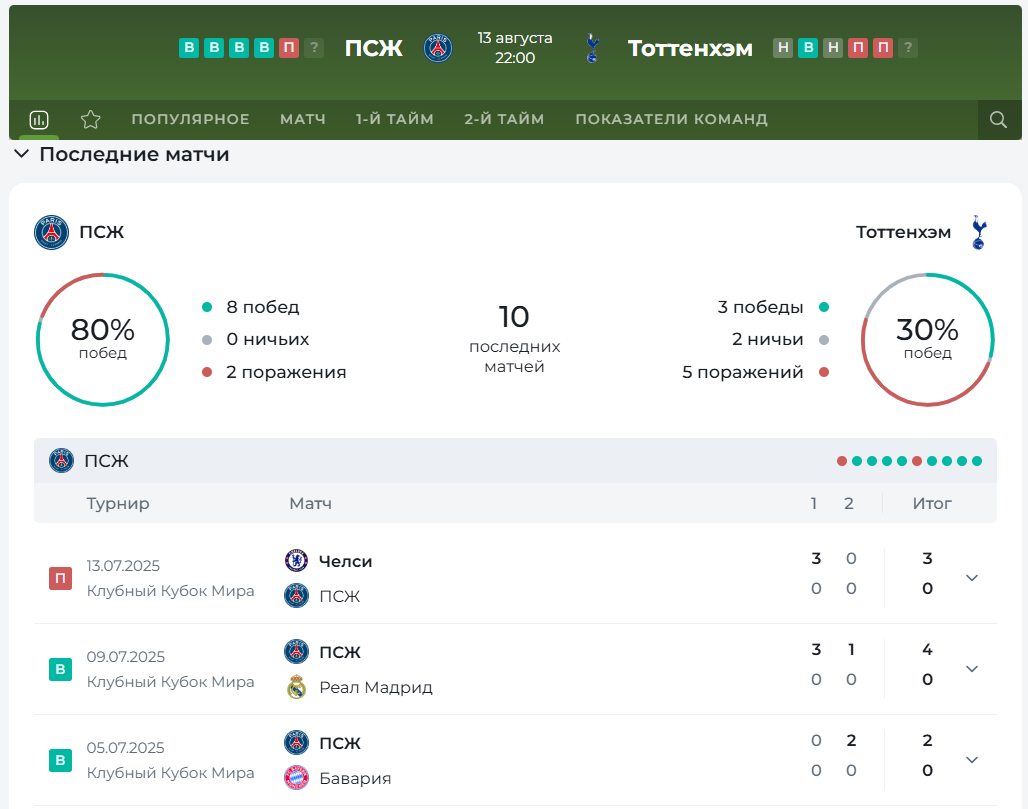The width and height of the screenshot is (1028, 809).
Task: Click the Итог column header
Action: (x=932, y=503)
